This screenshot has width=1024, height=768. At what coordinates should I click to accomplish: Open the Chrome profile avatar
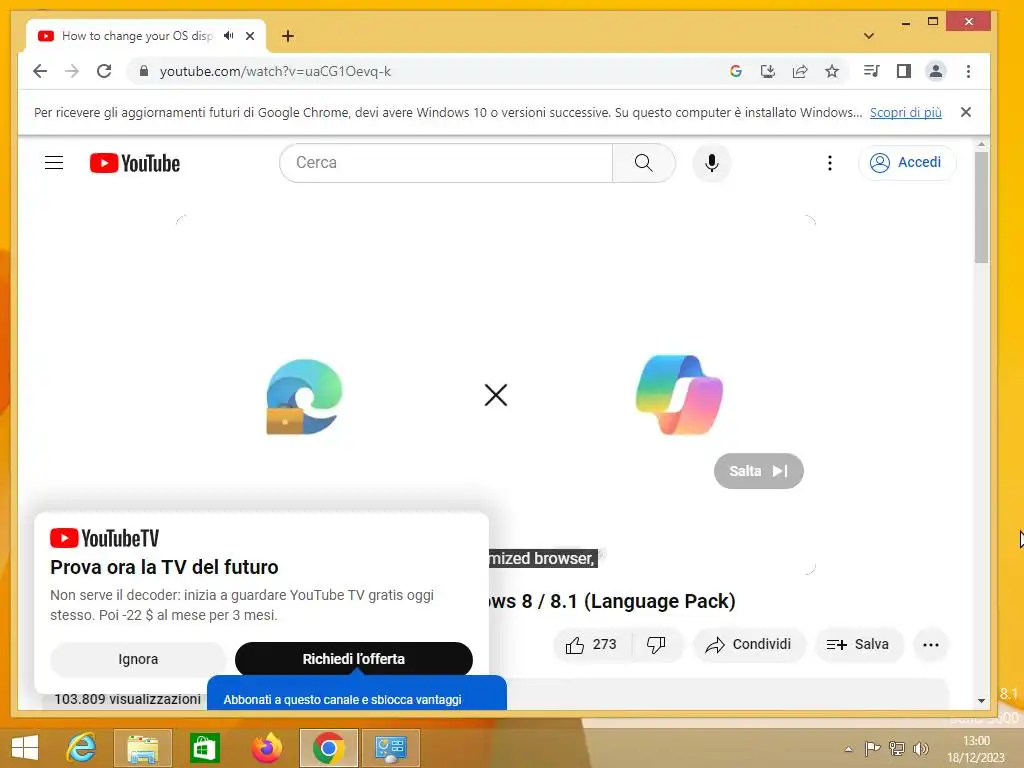pyautogui.click(x=936, y=71)
